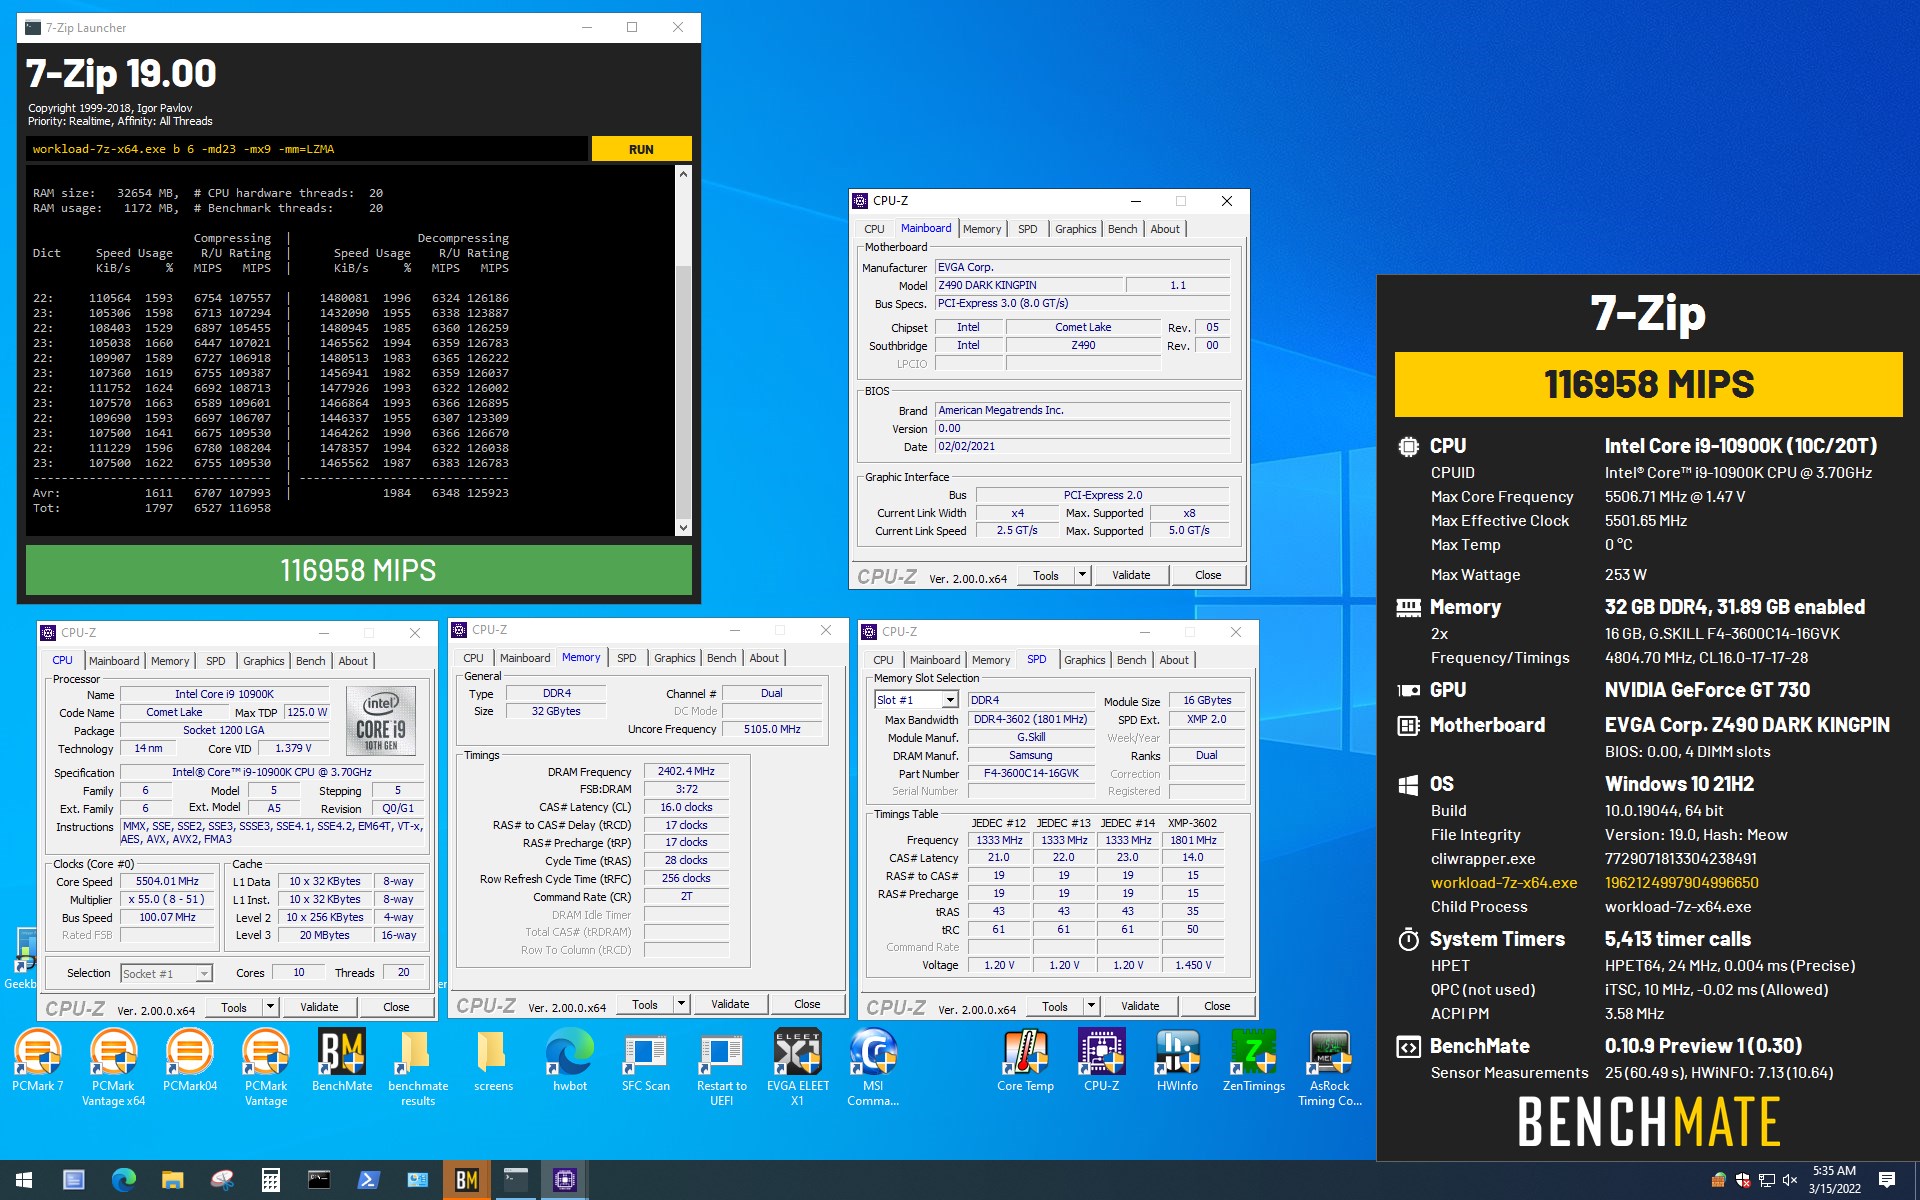The width and height of the screenshot is (1920, 1200).
Task: Open the notification center in the tray
Action: pos(1887,1180)
